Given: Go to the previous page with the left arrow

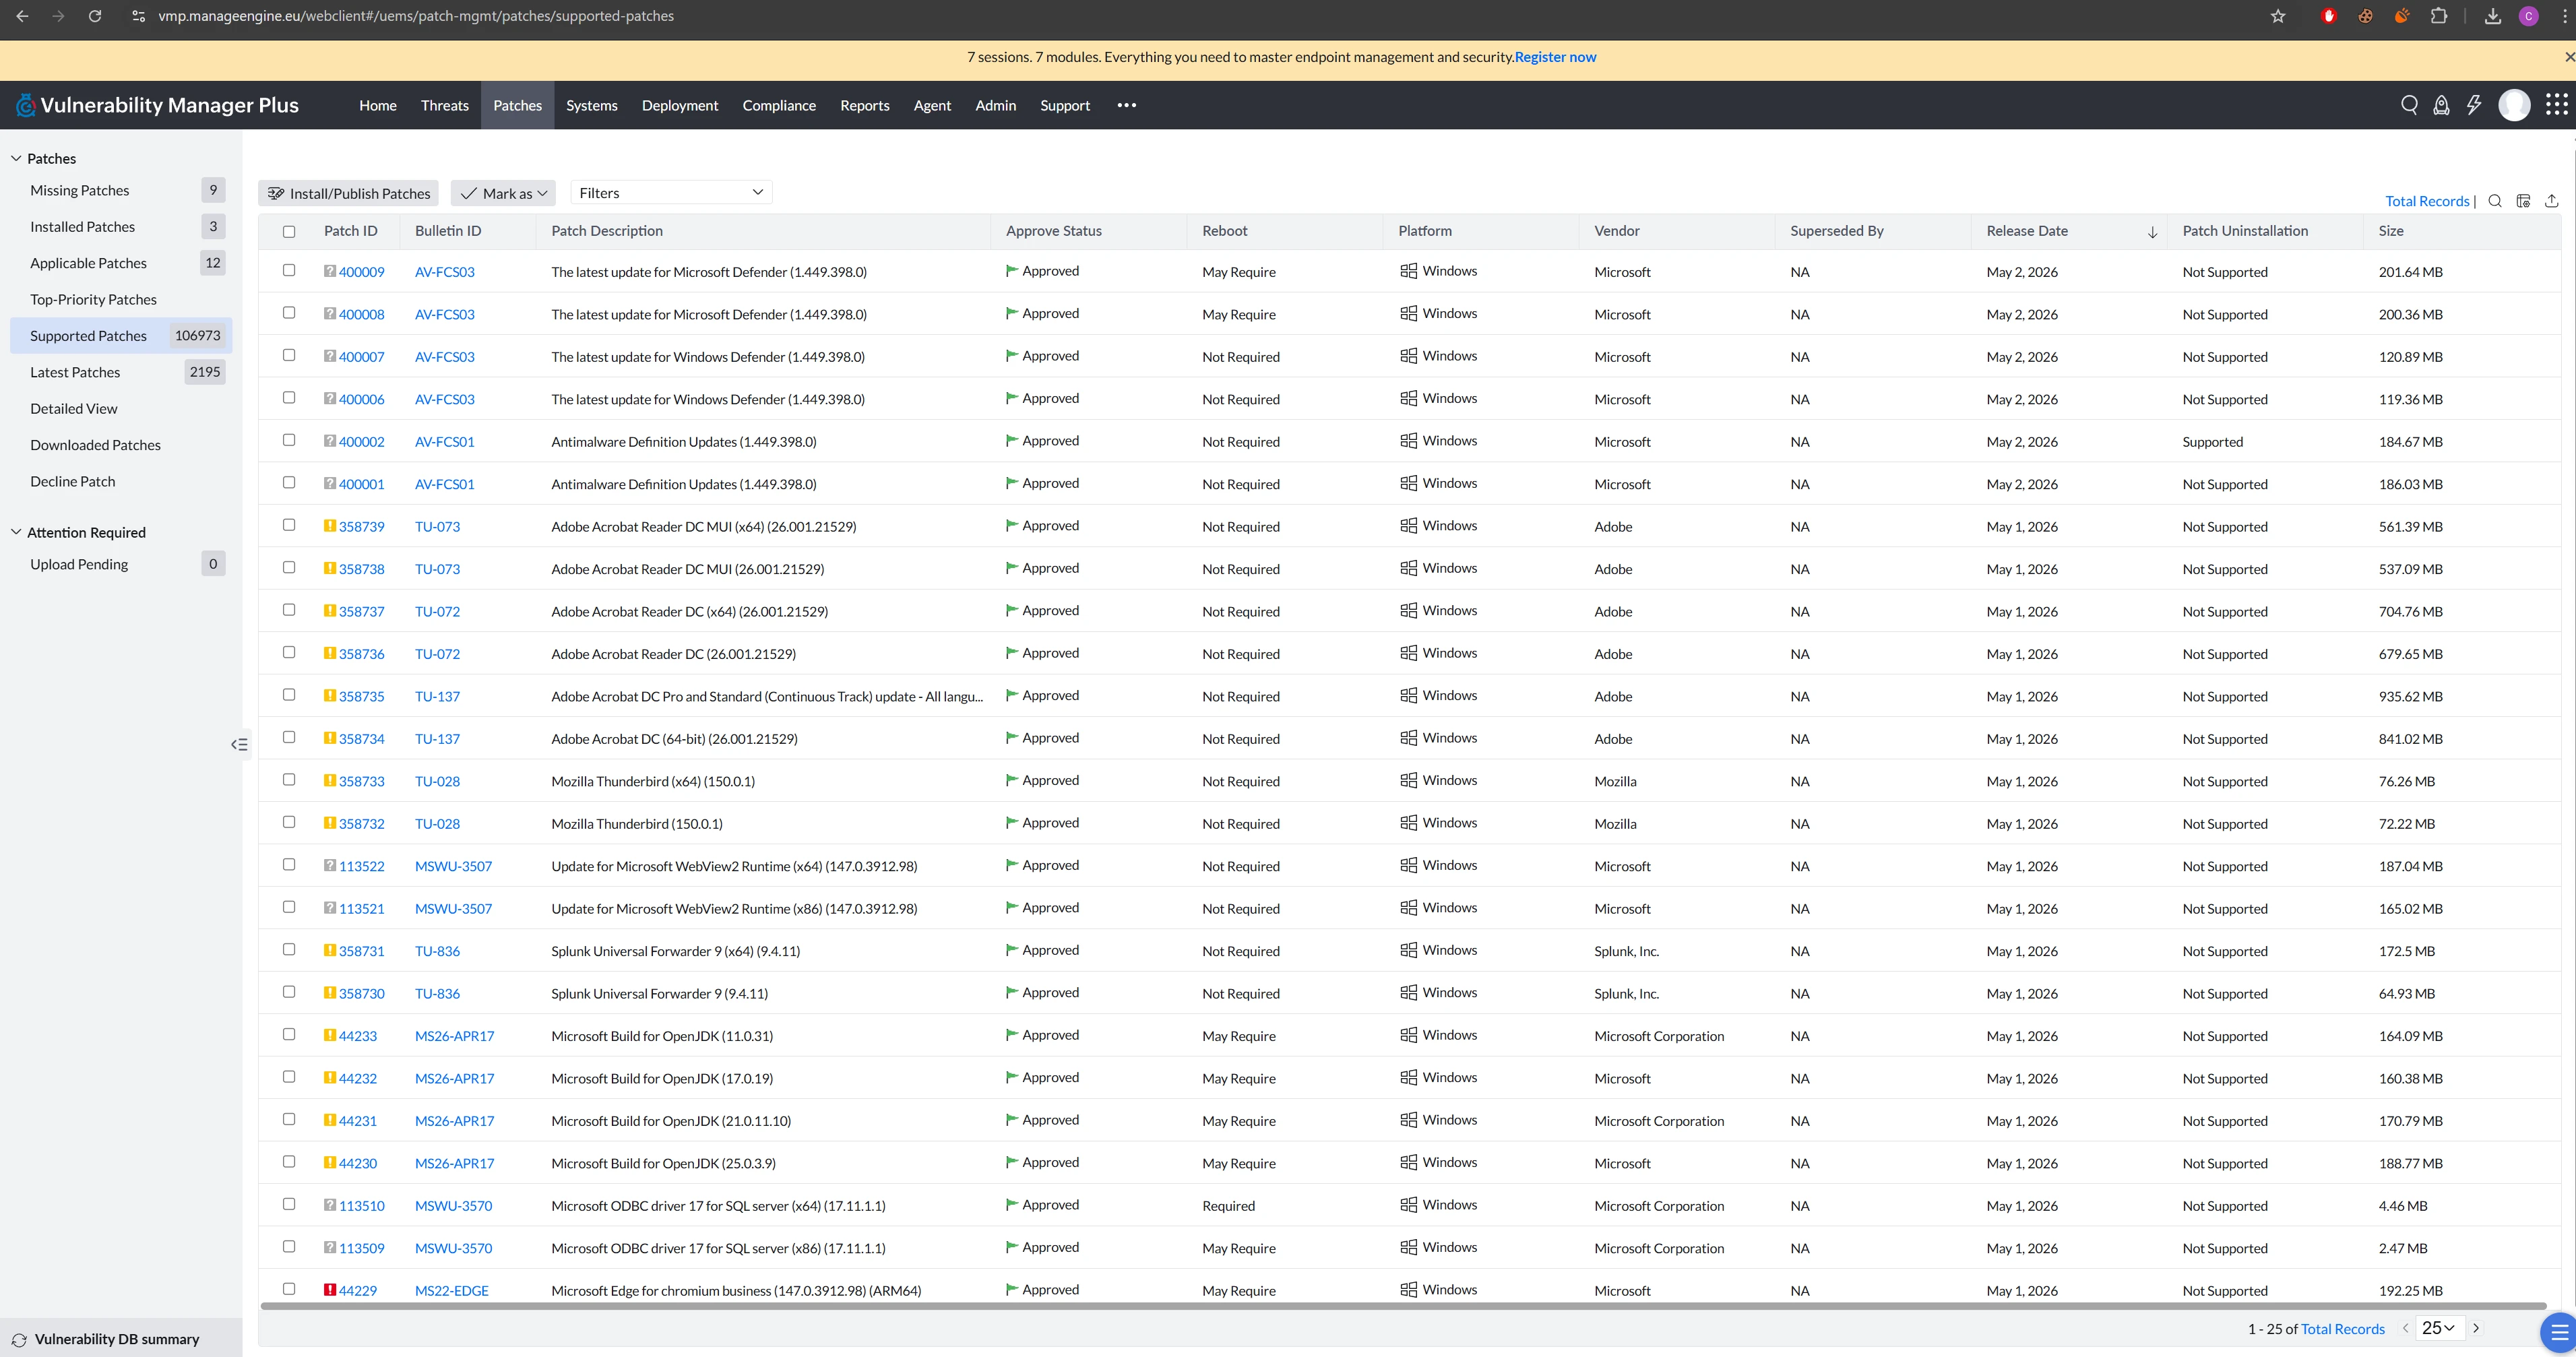Looking at the screenshot, I should point(2405,1328).
